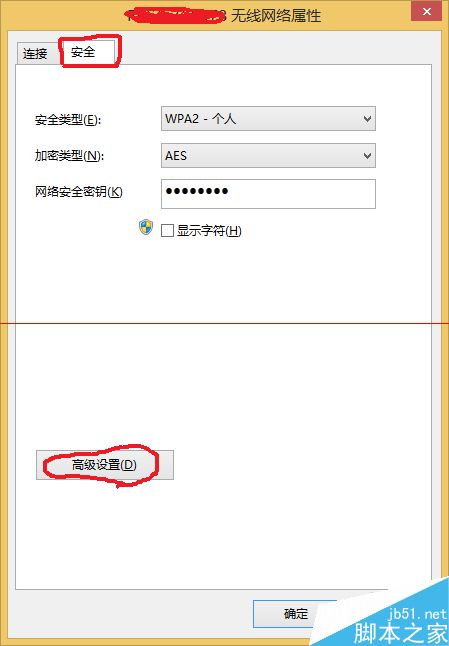Screen dimensions: 449x646
Task: Click the 安全类型(E) label
Action: [x=68, y=120]
